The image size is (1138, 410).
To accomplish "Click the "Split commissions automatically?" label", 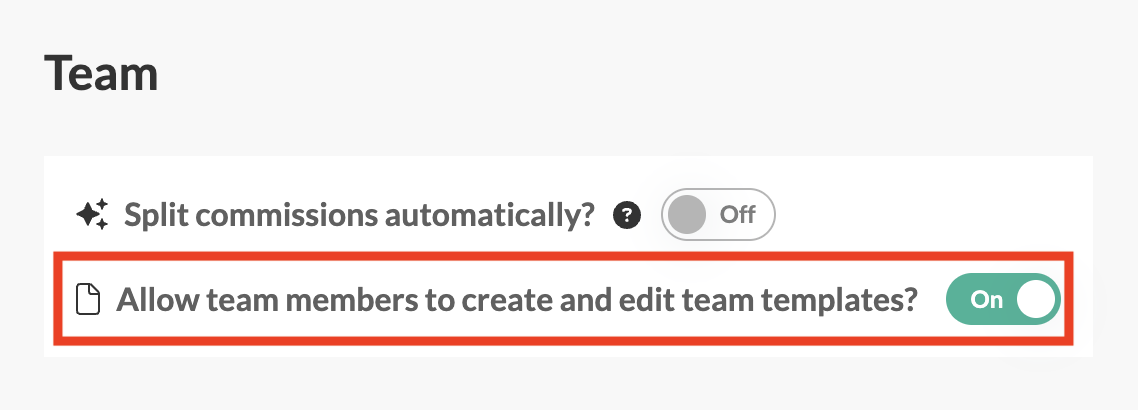I will point(360,214).
